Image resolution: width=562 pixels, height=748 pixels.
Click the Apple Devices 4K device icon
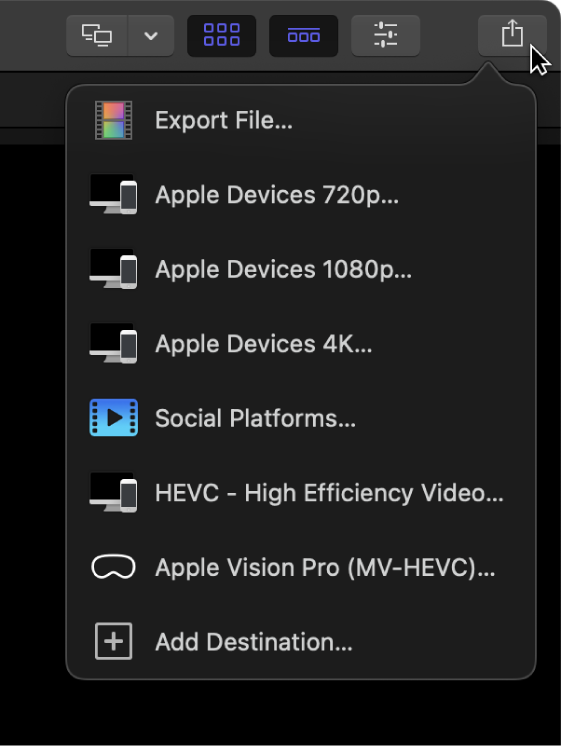(x=114, y=343)
